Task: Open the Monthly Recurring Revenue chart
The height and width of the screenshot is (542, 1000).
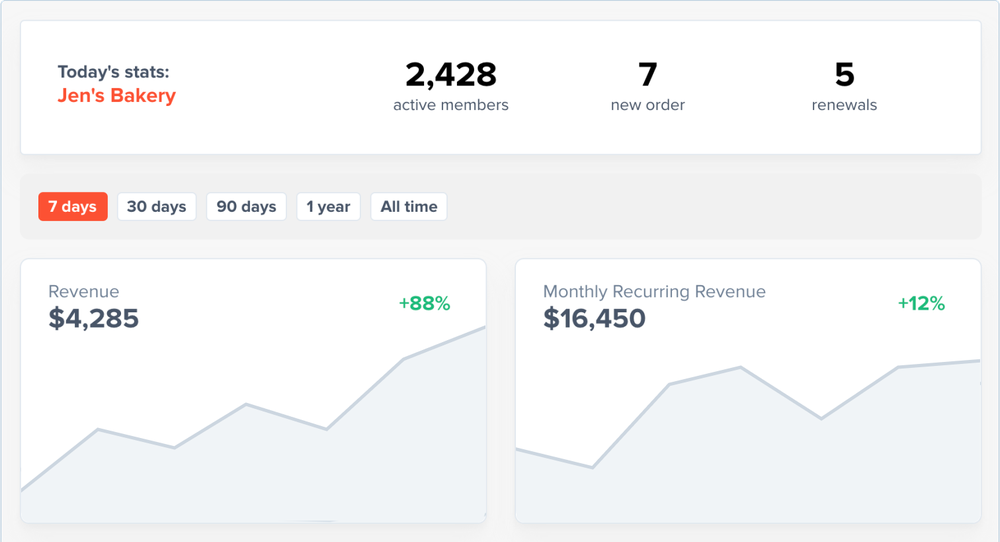Action: [x=748, y=440]
